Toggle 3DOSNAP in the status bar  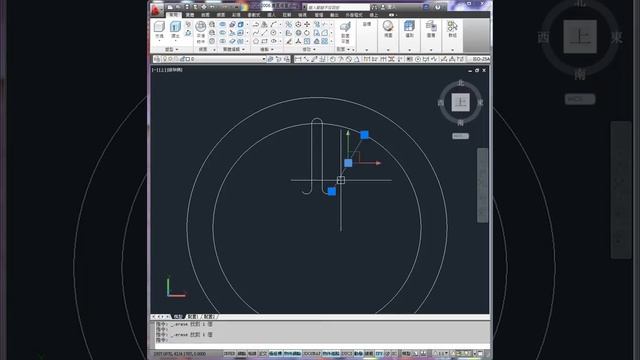coord(312,353)
